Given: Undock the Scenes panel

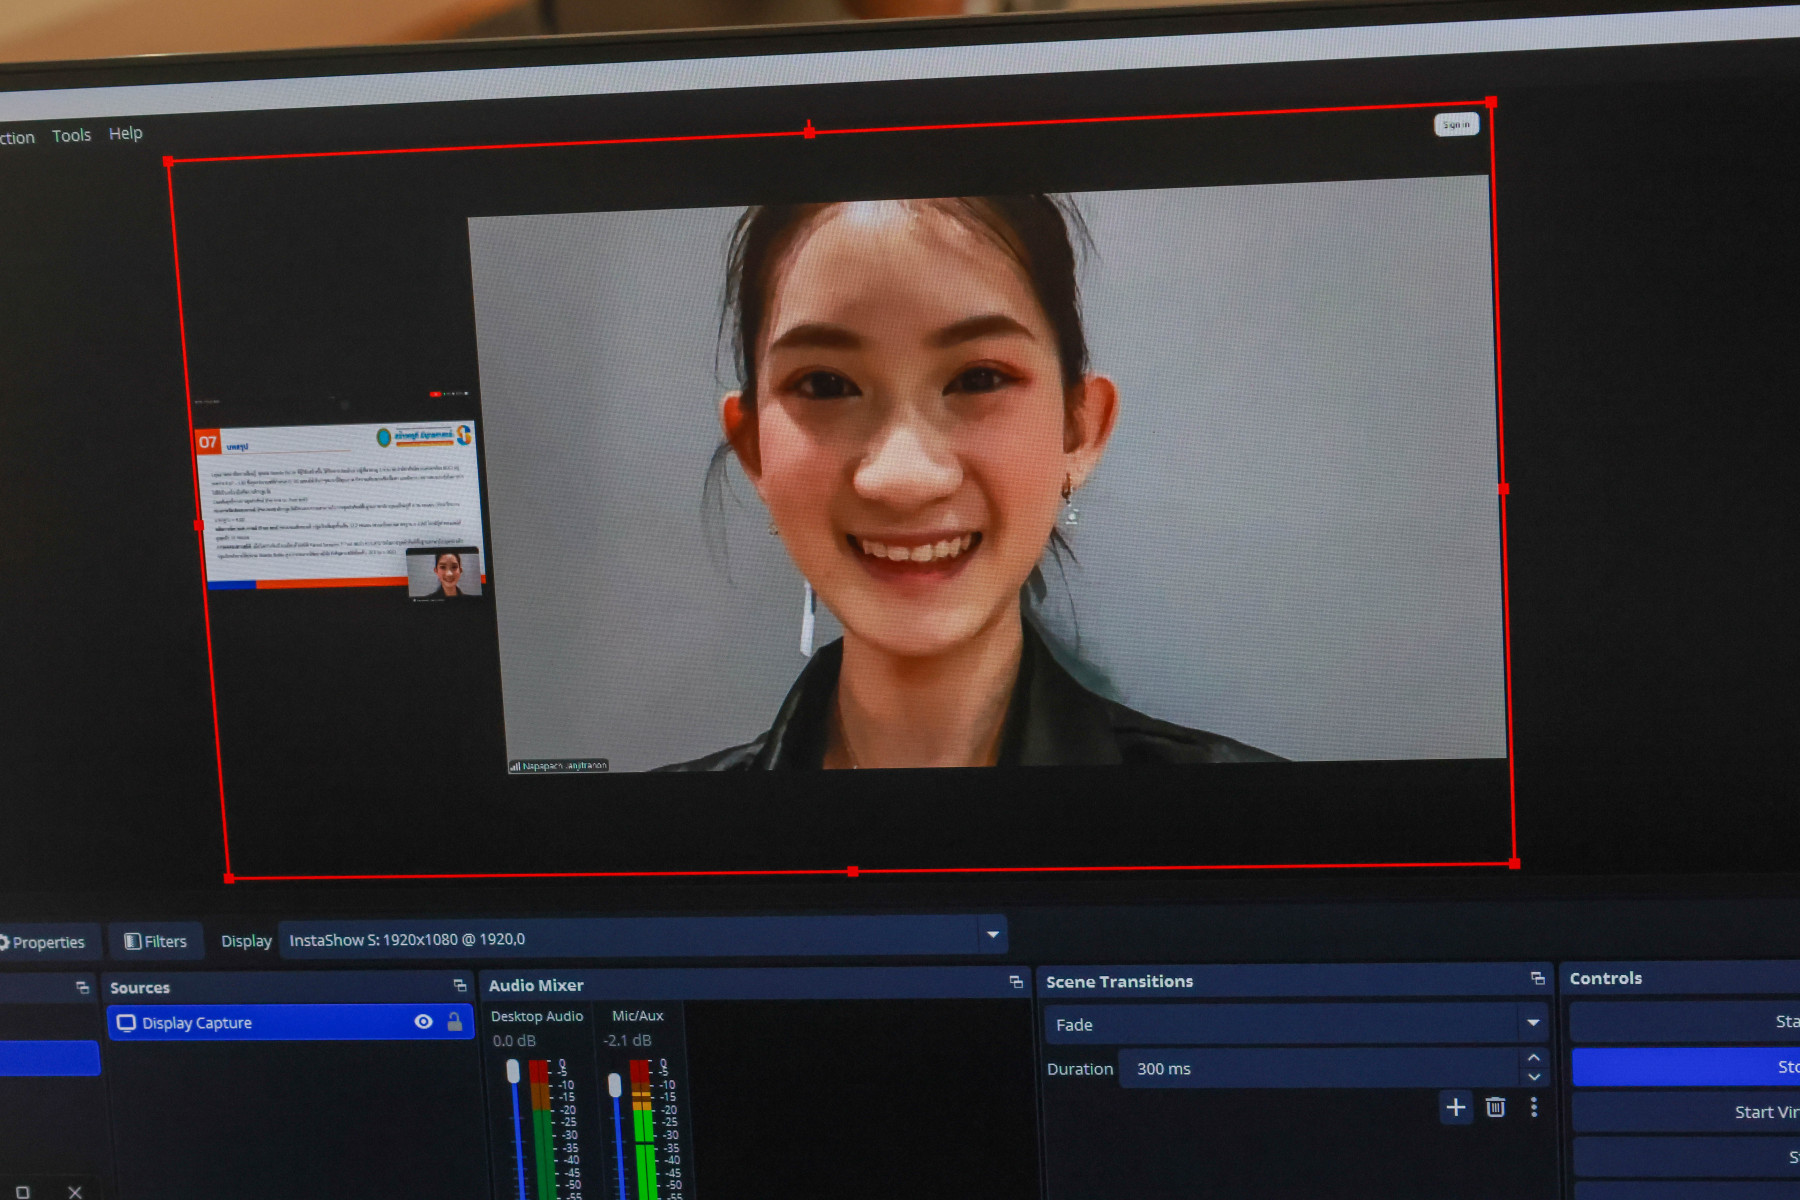Looking at the screenshot, I should (x=82, y=988).
